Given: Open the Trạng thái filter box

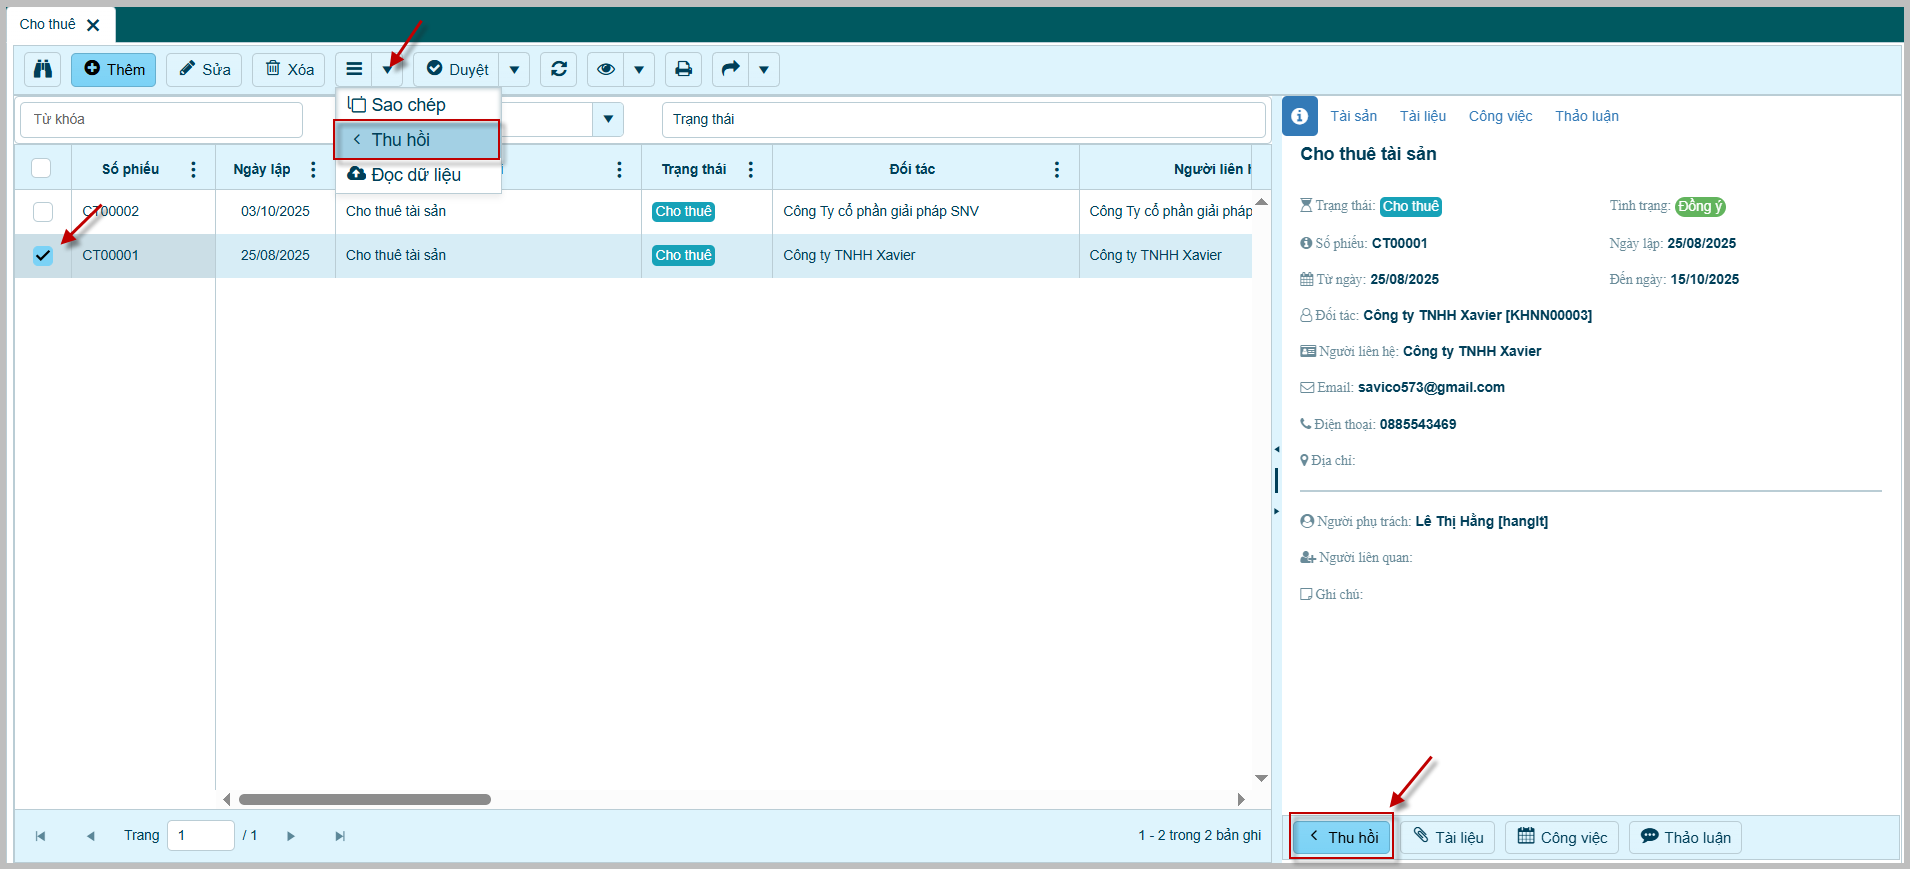Looking at the screenshot, I should (x=962, y=119).
